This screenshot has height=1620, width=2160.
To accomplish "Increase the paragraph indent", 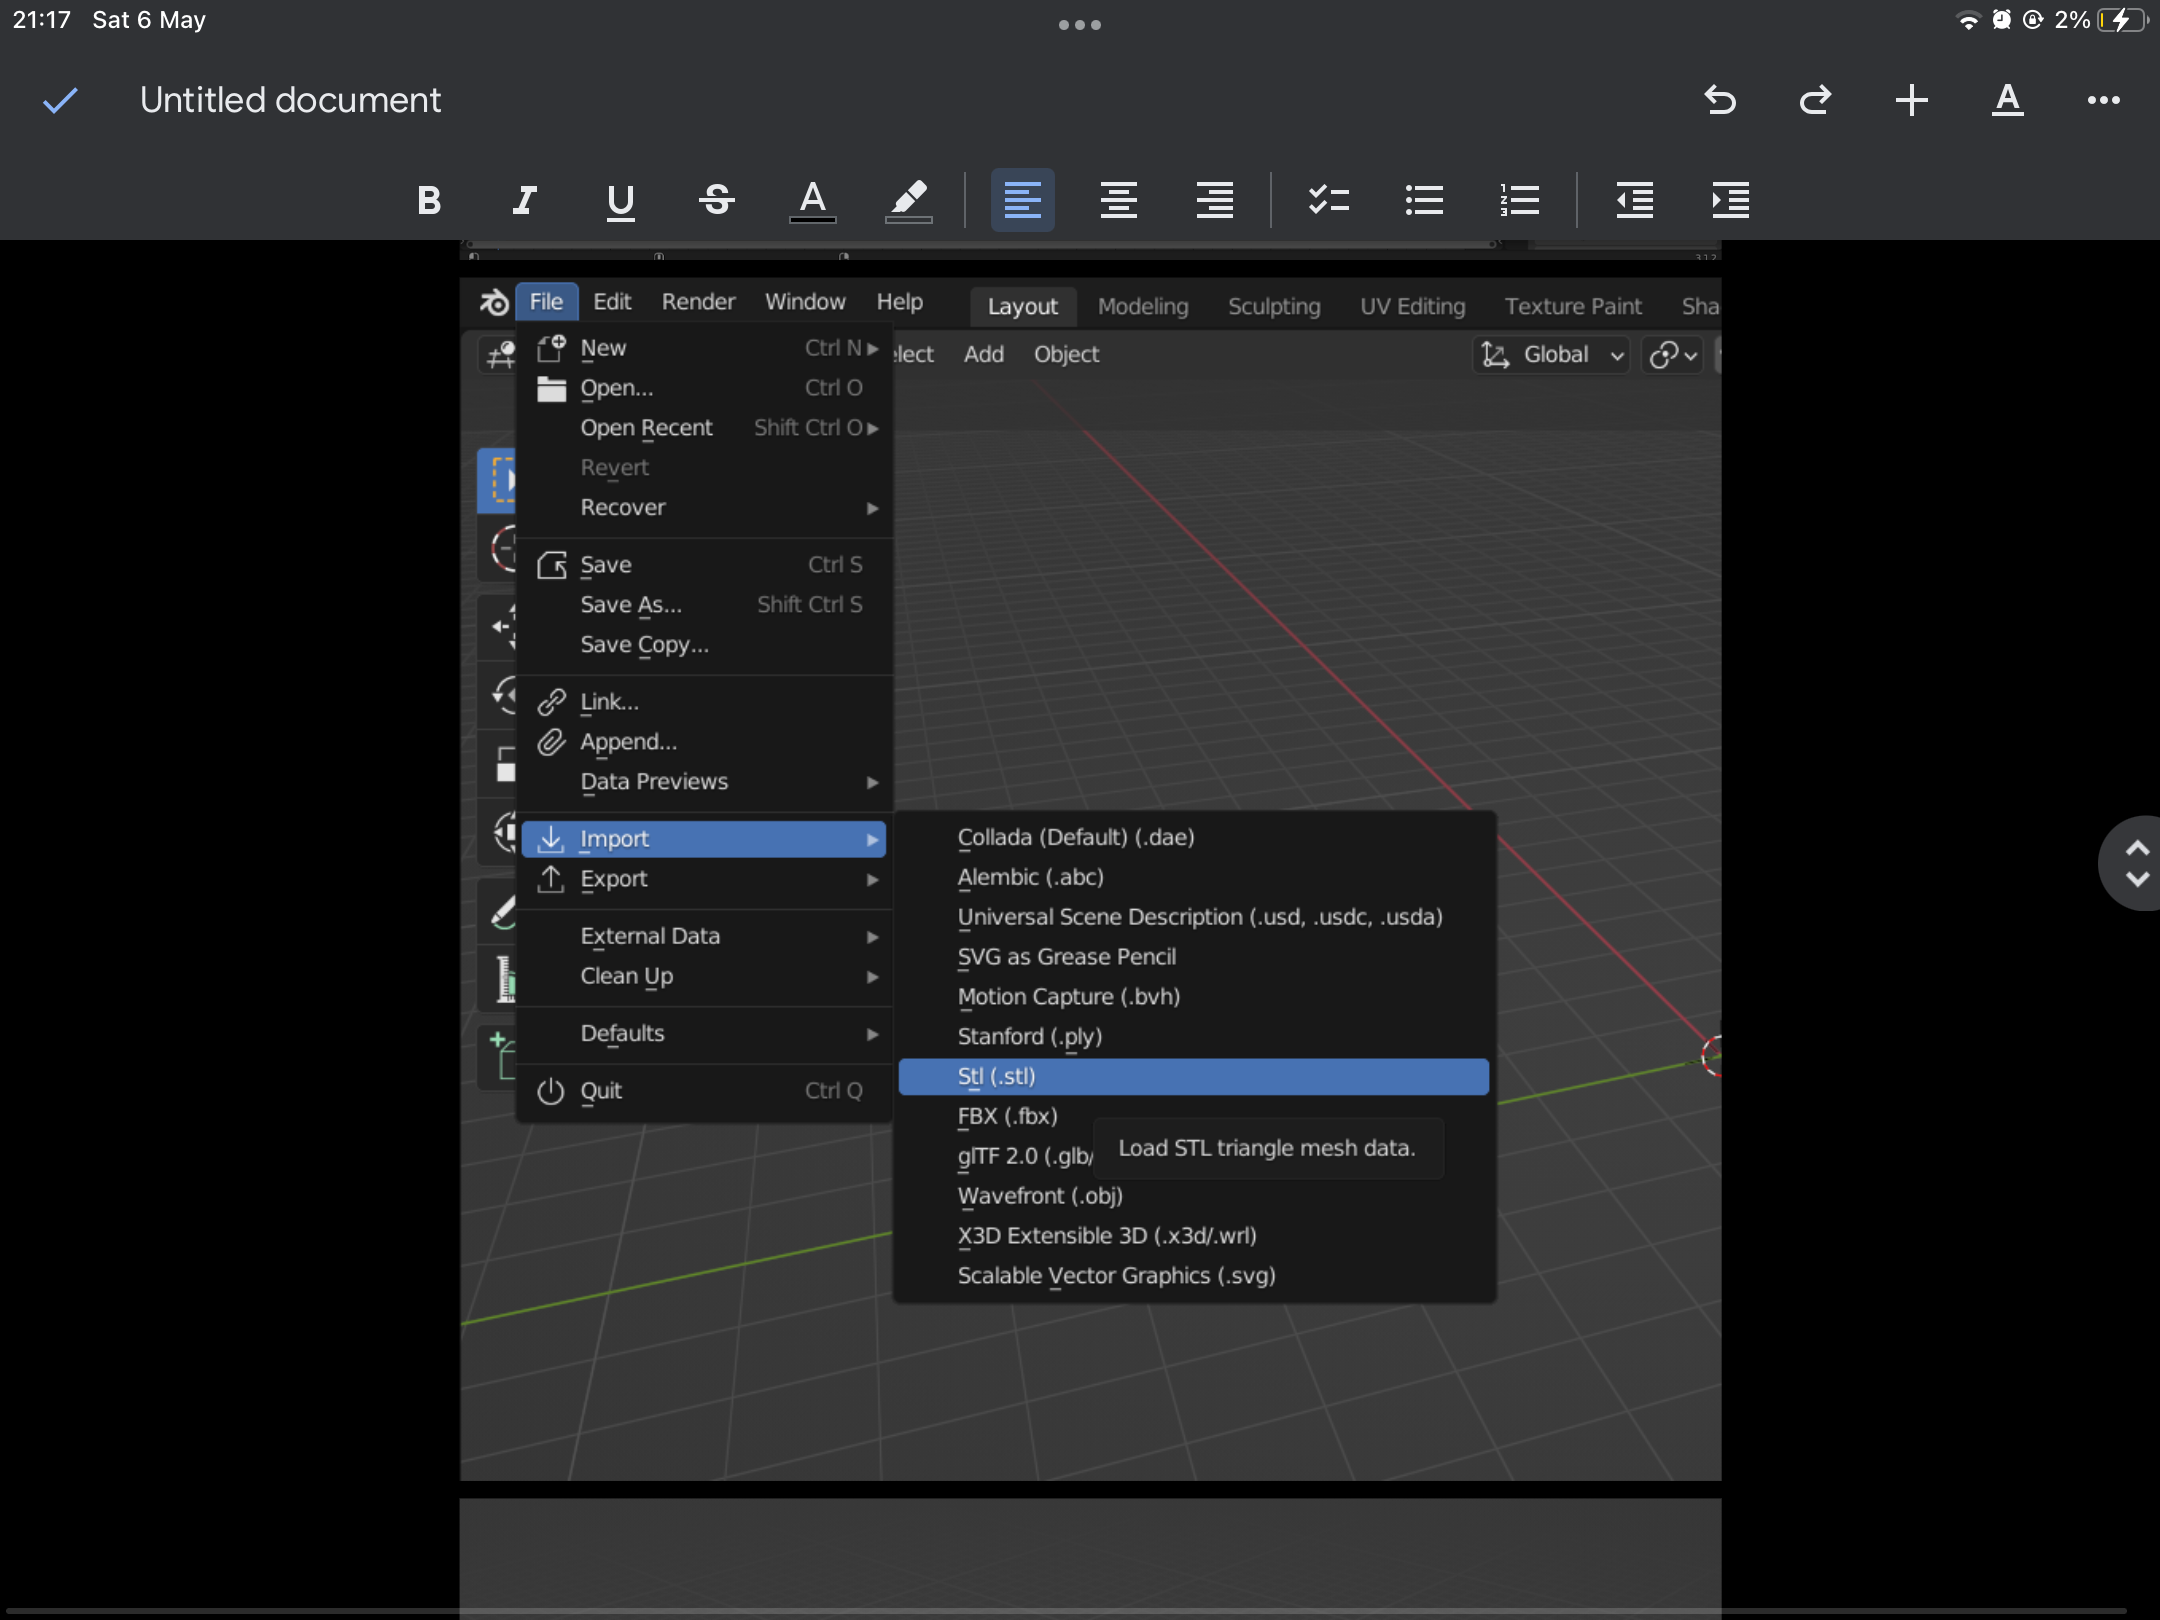I will pyautogui.click(x=1731, y=200).
